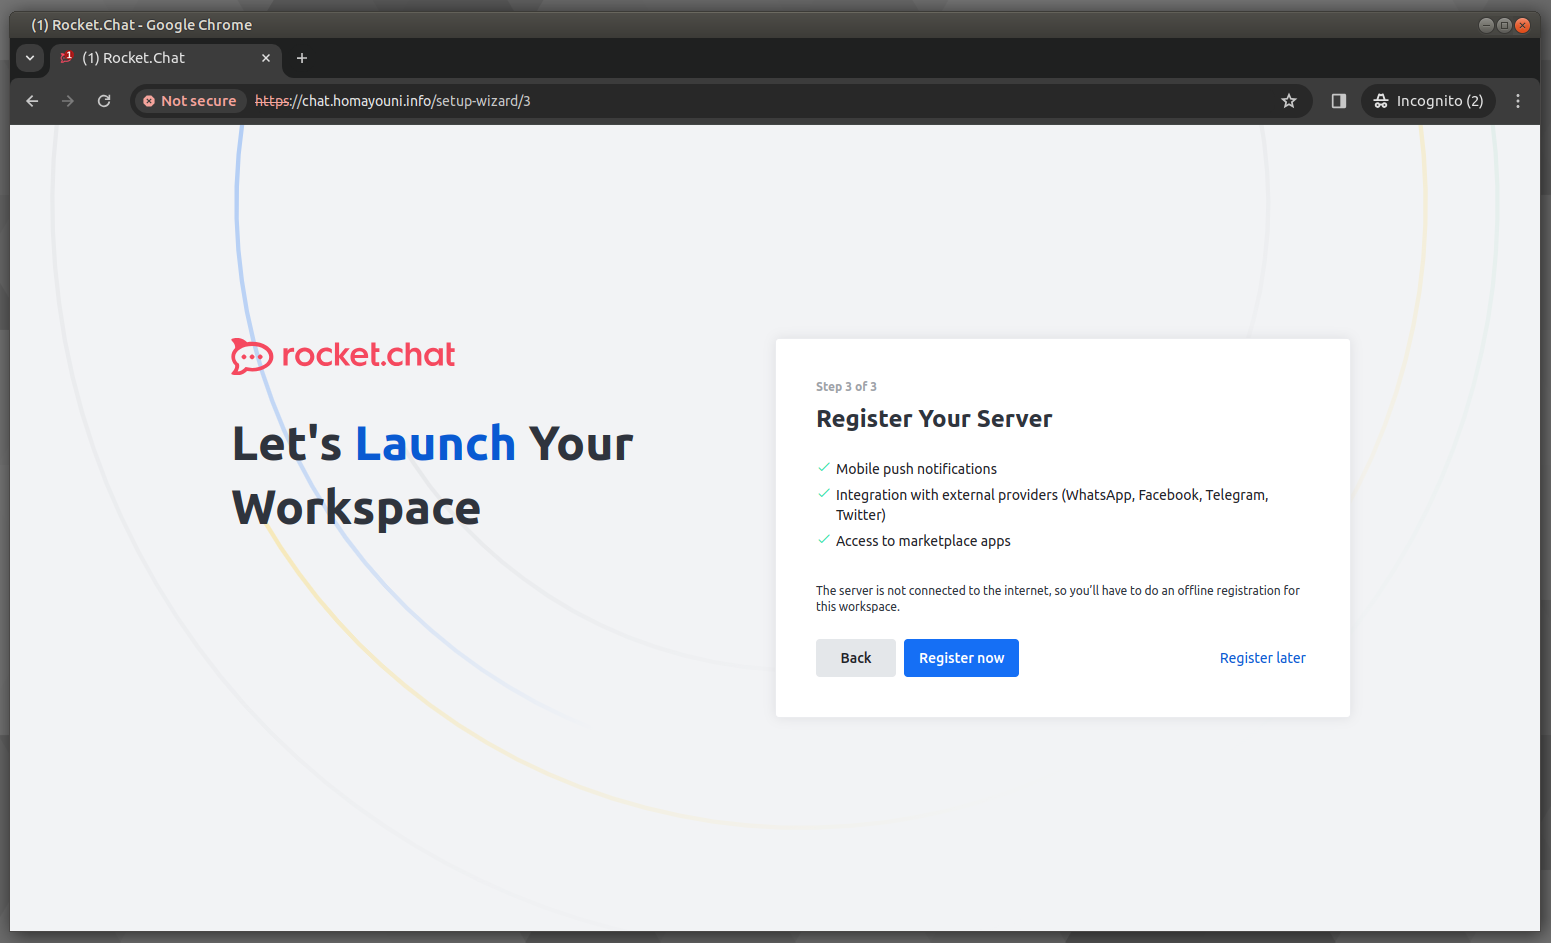
Task: Open a new tab with plus button
Action: 302,58
